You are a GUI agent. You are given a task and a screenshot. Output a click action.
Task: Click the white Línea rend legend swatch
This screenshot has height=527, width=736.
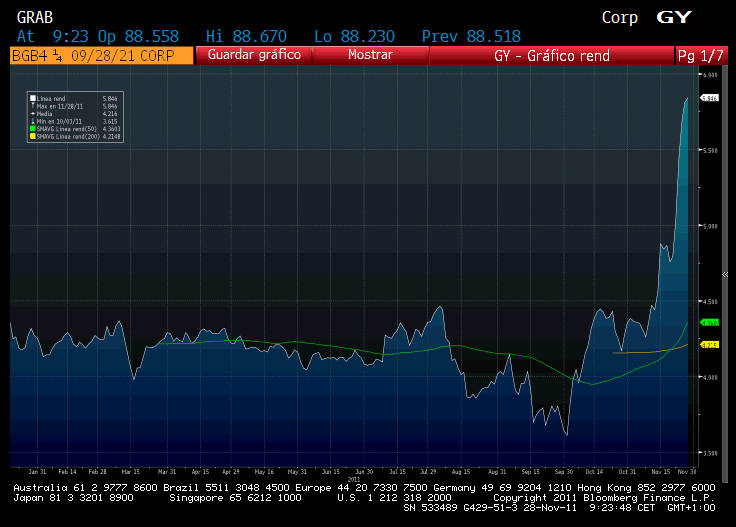click(x=33, y=99)
